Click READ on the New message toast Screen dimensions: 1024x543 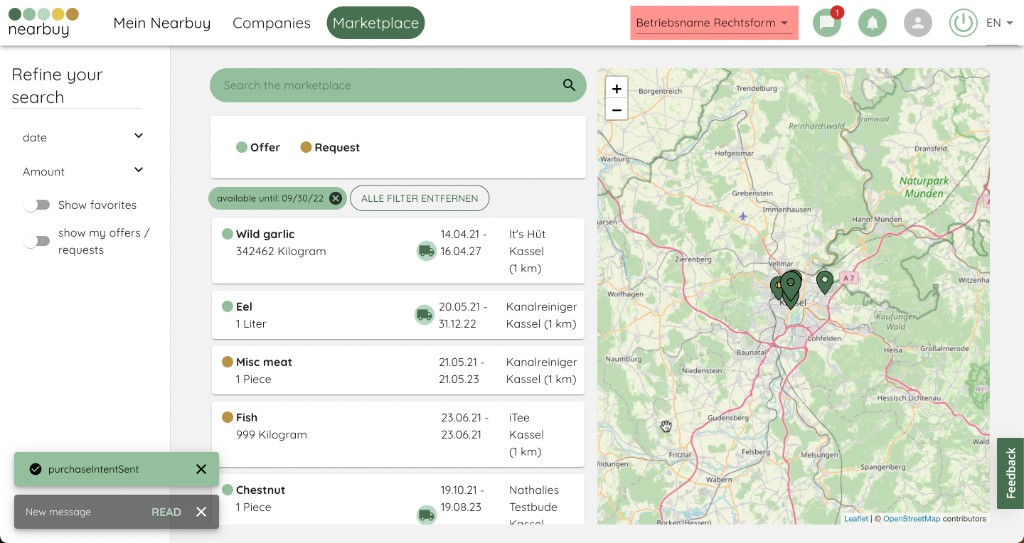pos(166,512)
